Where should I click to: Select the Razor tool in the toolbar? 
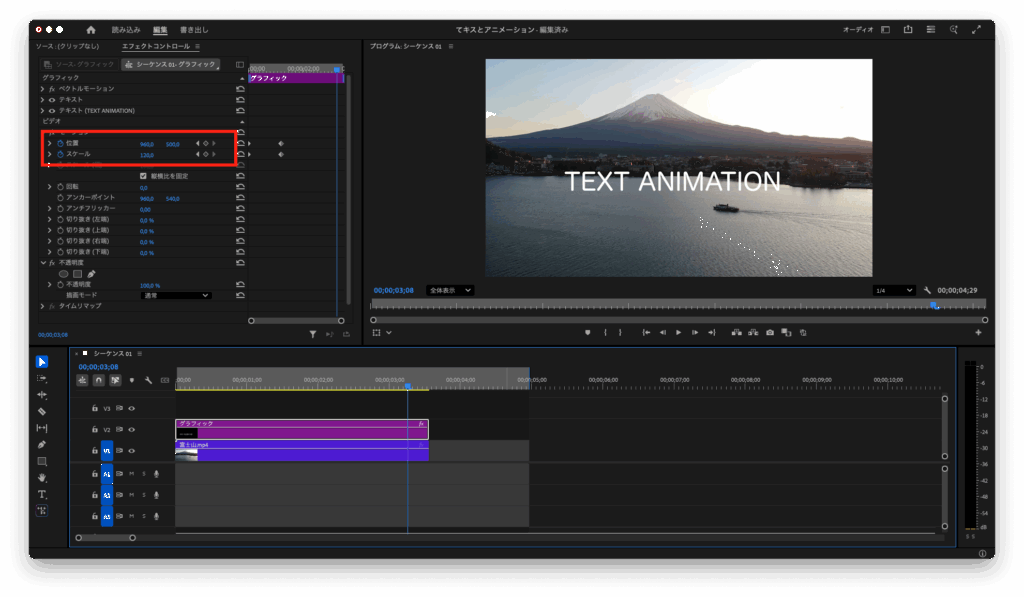coord(42,411)
